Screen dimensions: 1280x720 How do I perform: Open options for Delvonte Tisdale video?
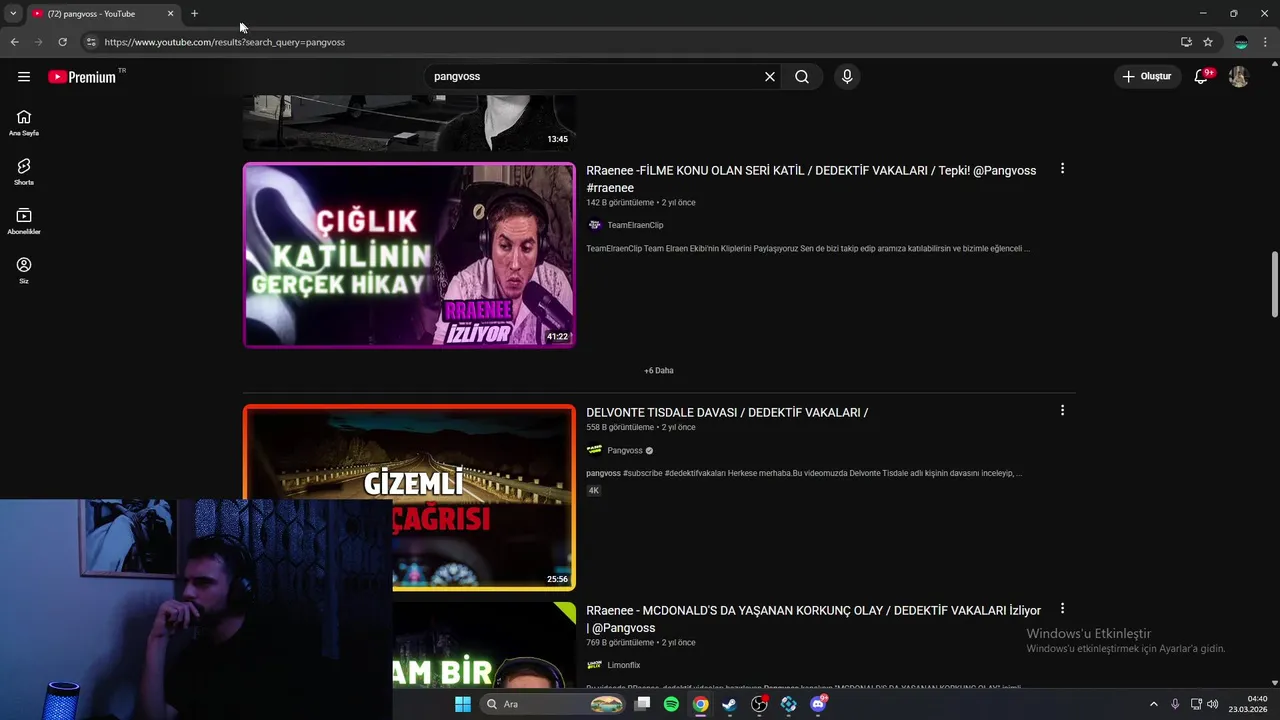click(1062, 411)
